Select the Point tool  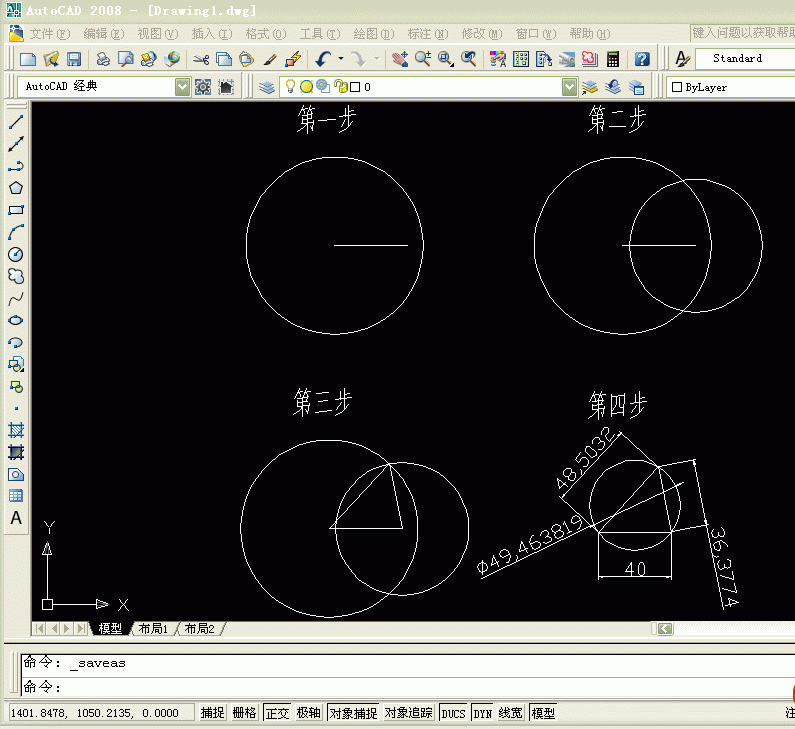pyautogui.click(x=16, y=409)
